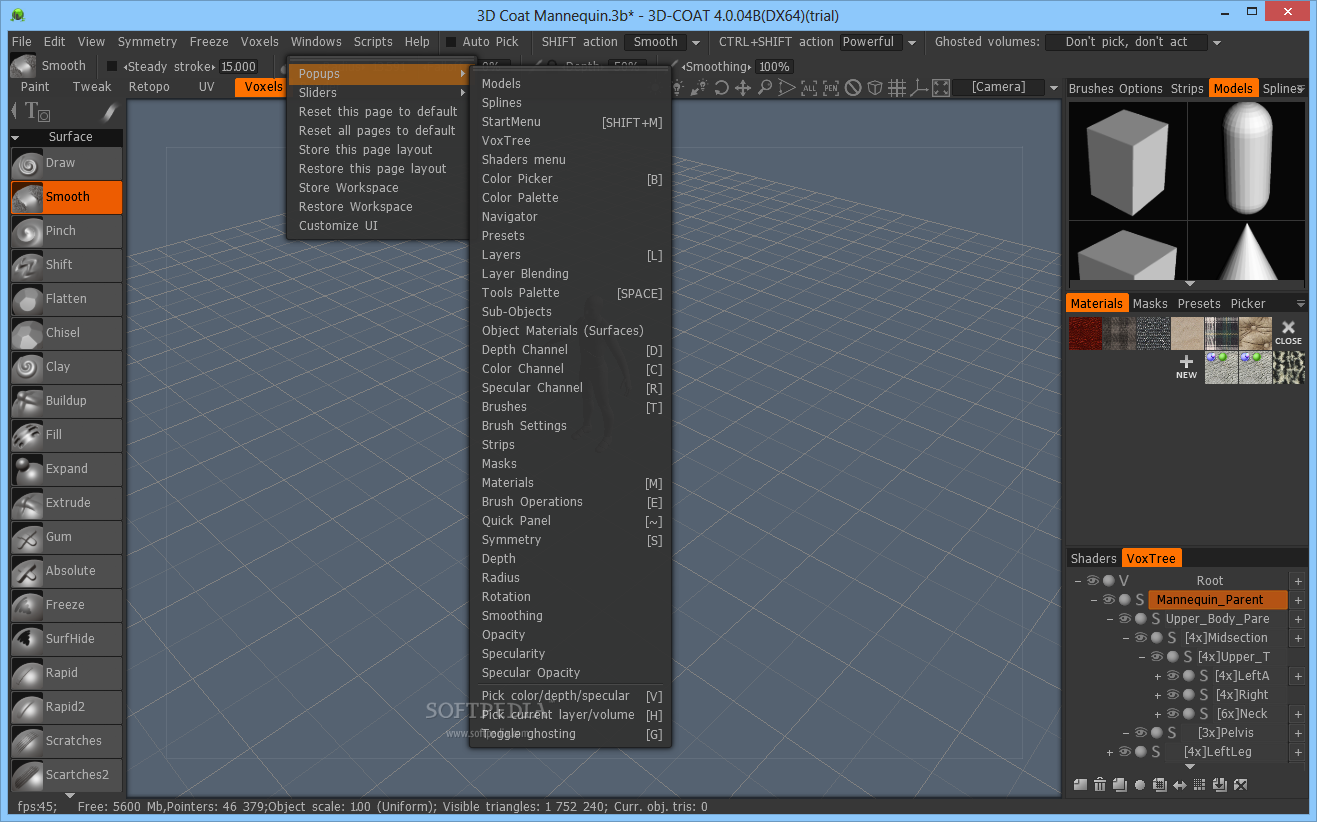Image resolution: width=1317 pixels, height=822 pixels.
Task: Click the double-arrow icon under VoxTree
Action: point(1180,785)
